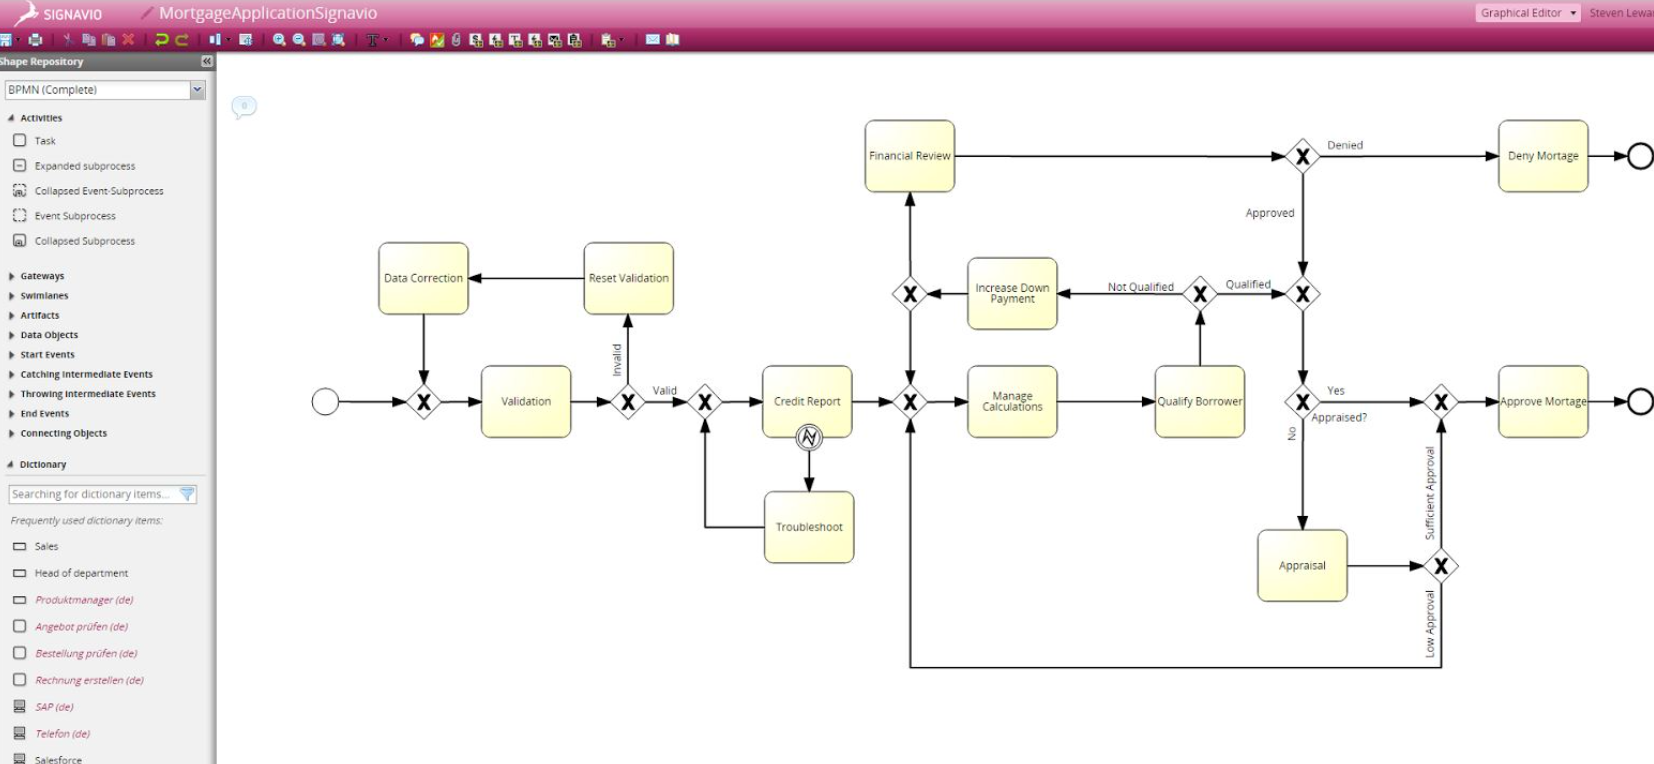This screenshot has width=1654, height=764.
Task: Redo the action with the yellow arrow
Action: [181, 40]
